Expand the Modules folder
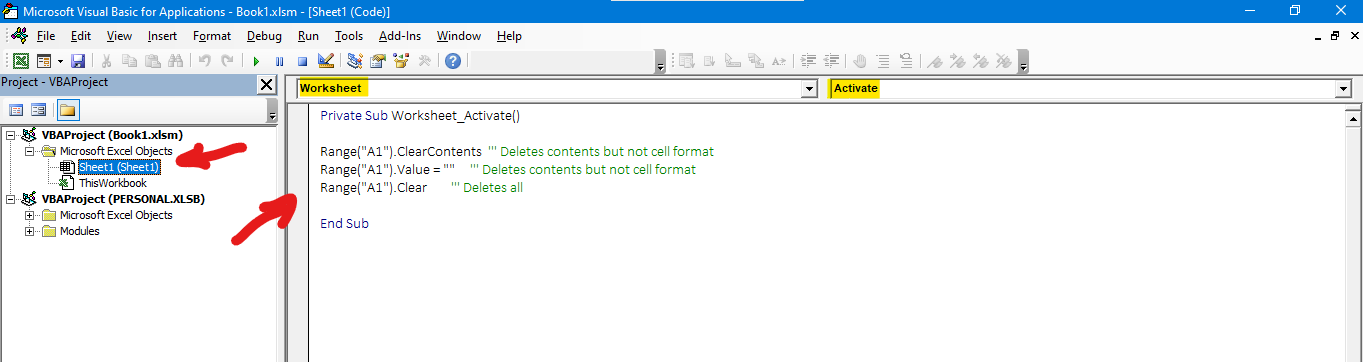 coord(30,231)
